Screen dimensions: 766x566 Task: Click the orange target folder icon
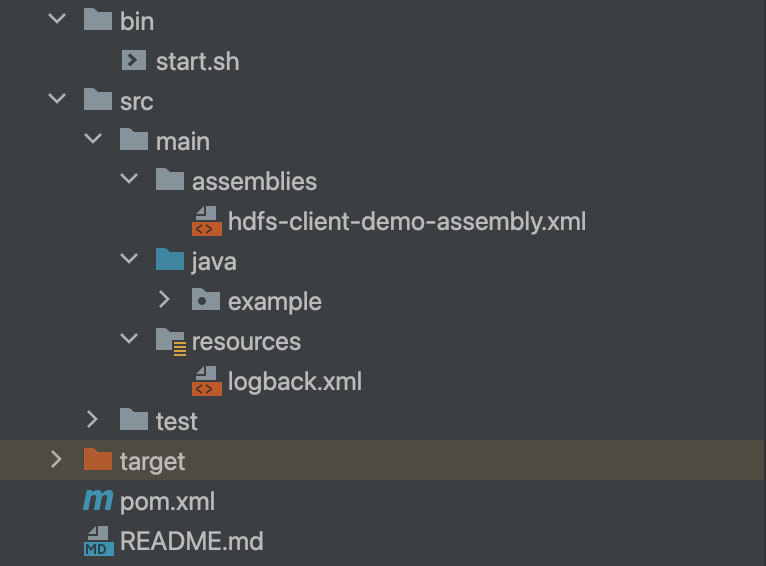(x=98, y=460)
